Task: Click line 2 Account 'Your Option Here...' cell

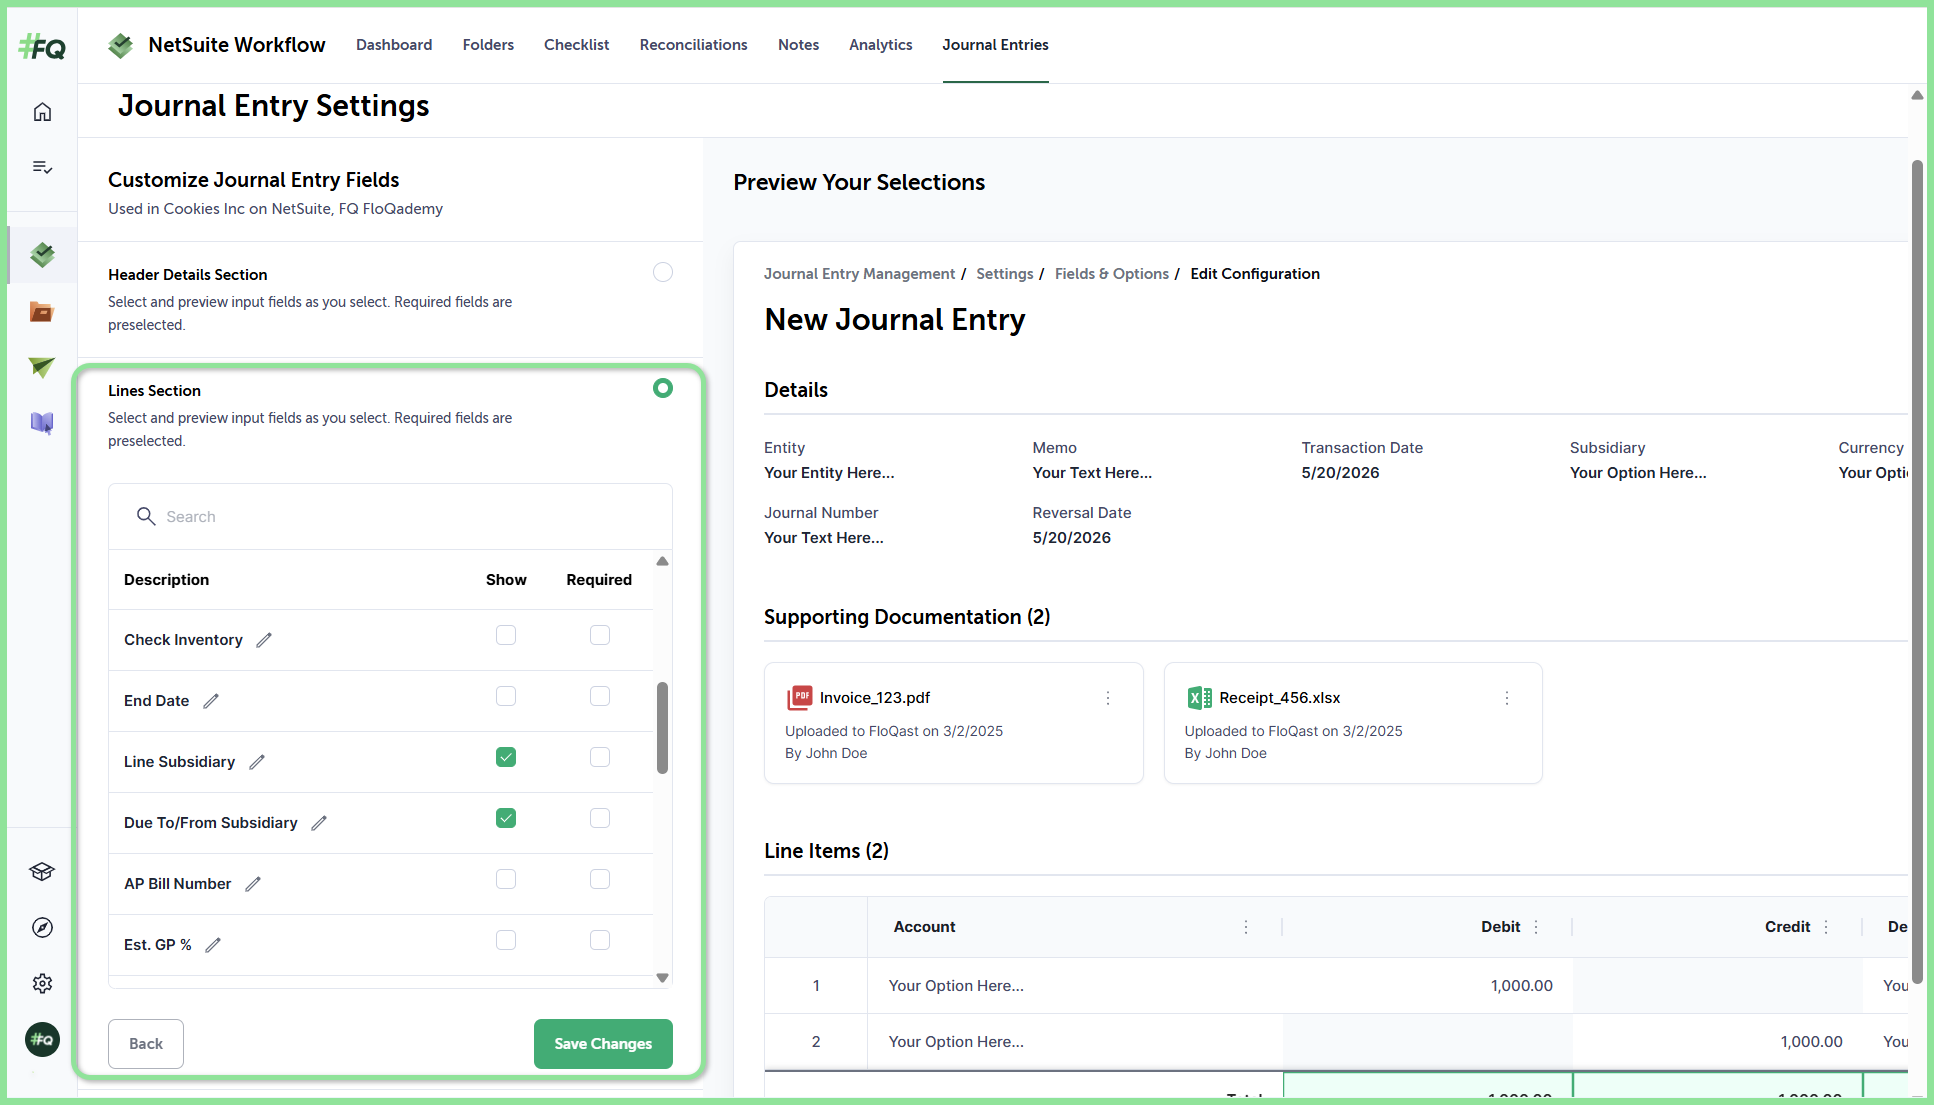Action: click(x=1075, y=1042)
